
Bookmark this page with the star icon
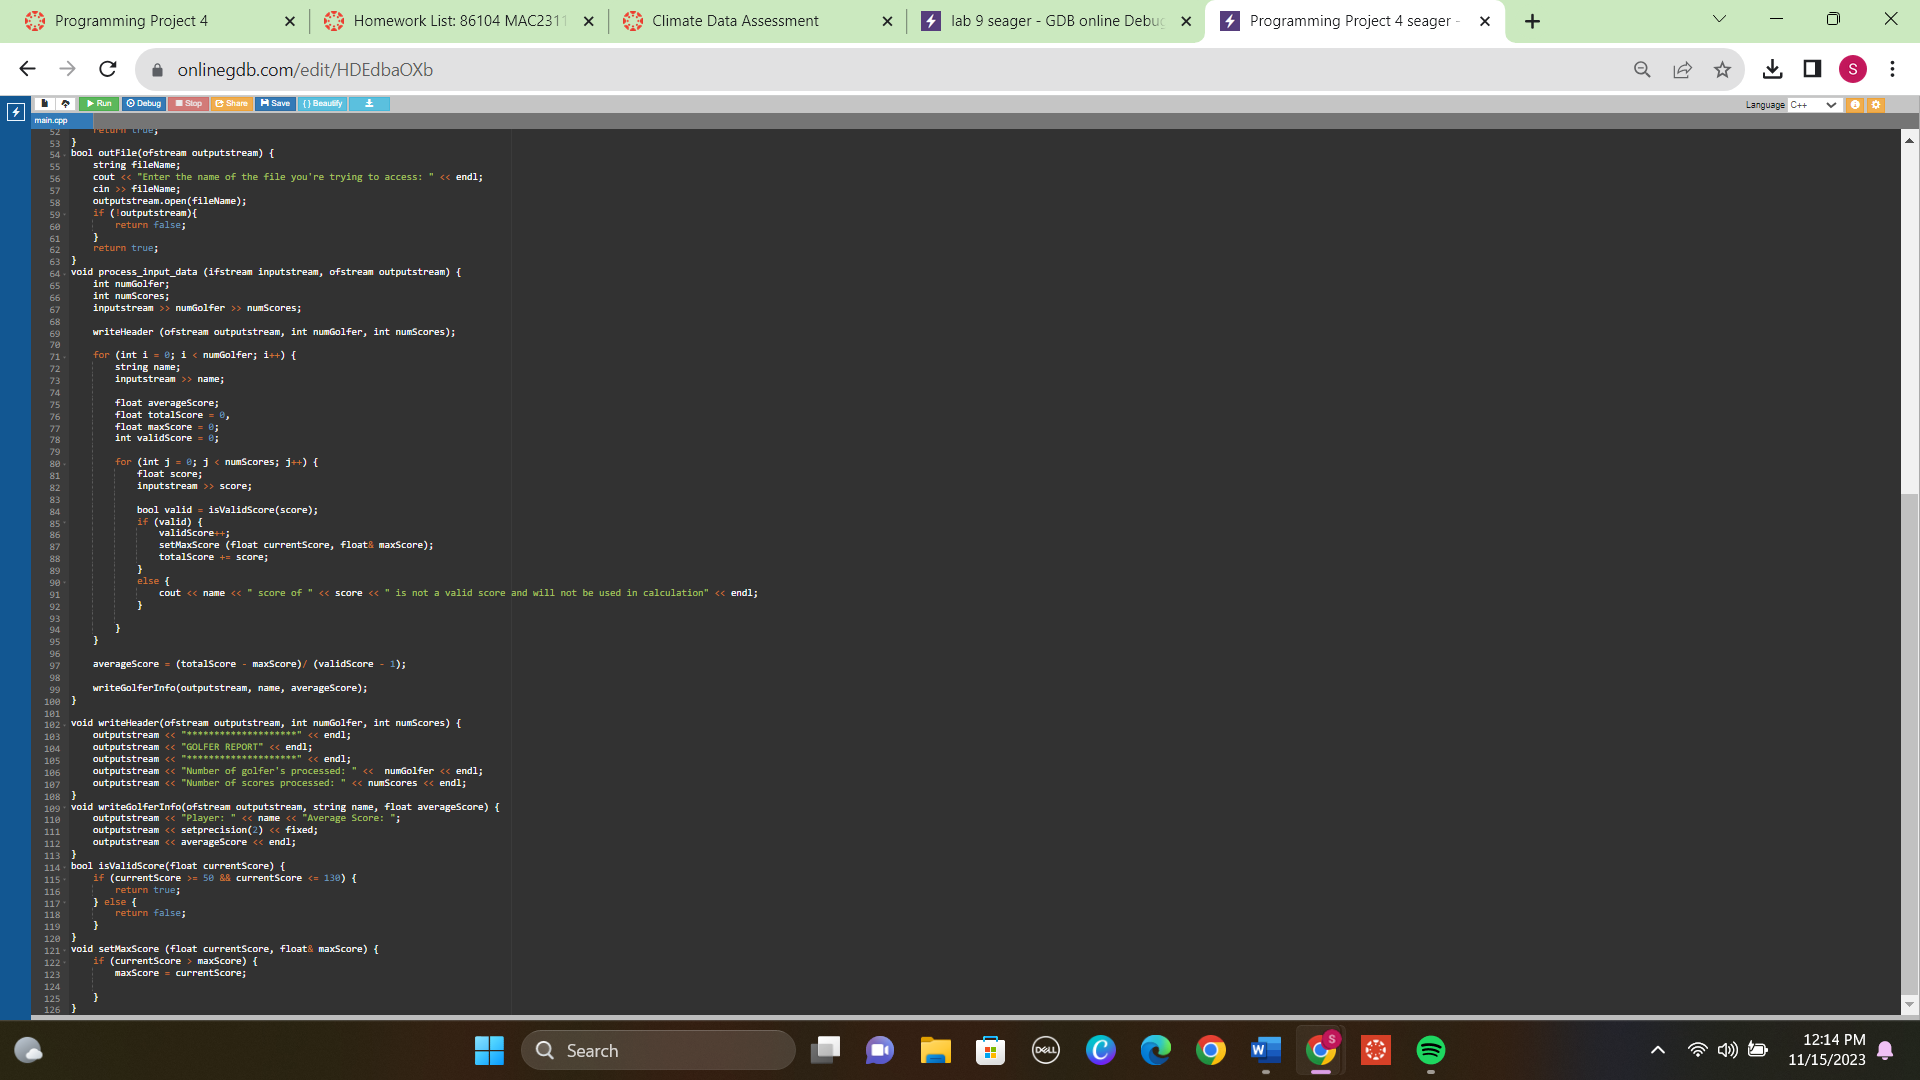(x=1722, y=69)
